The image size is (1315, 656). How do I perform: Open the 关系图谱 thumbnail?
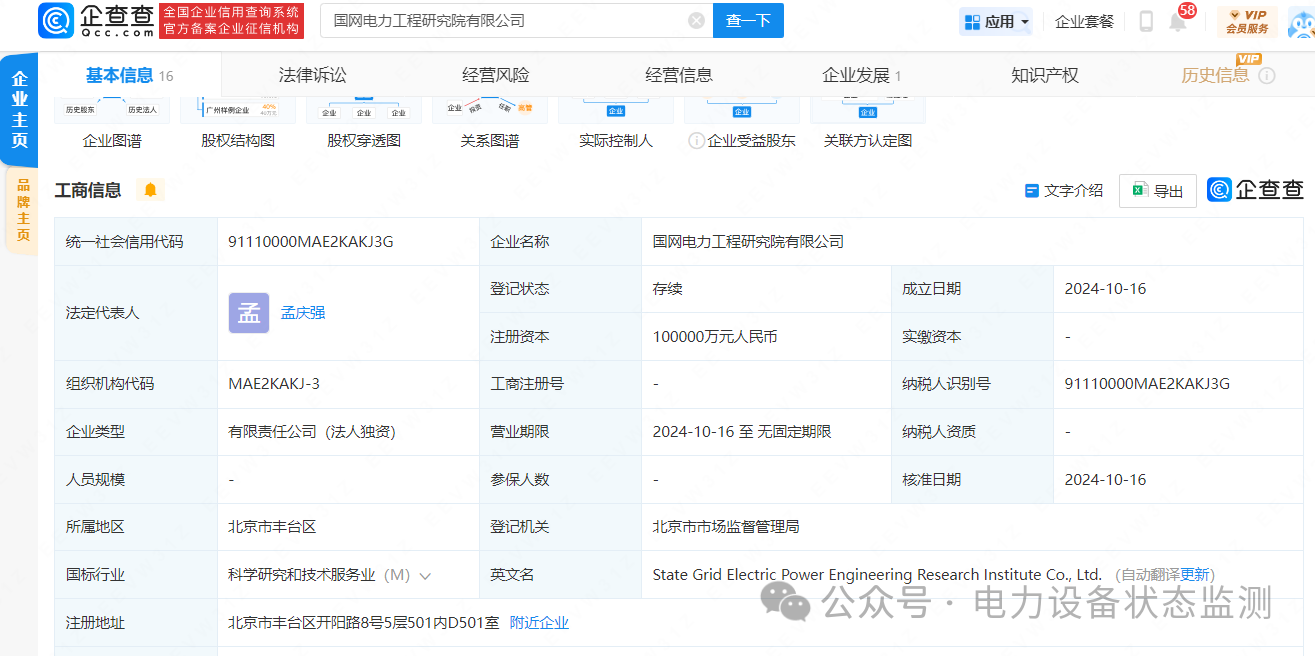(490, 124)
